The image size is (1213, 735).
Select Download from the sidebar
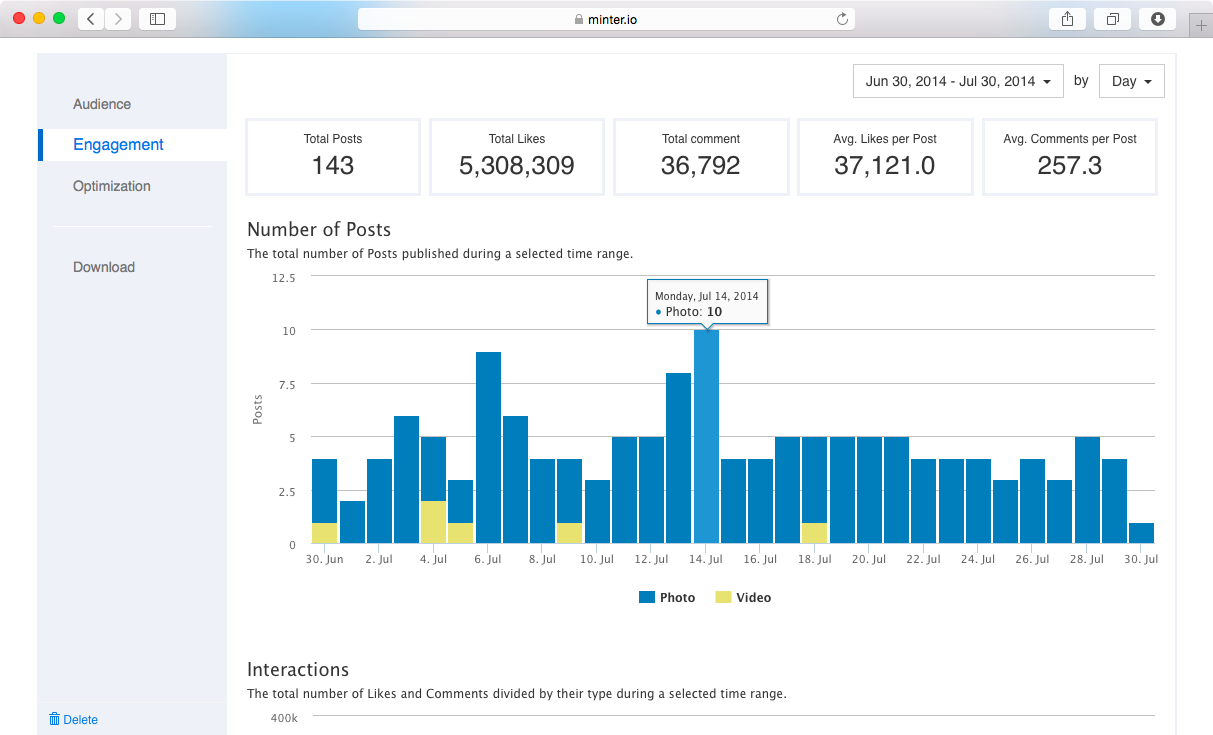coord(103,267)
